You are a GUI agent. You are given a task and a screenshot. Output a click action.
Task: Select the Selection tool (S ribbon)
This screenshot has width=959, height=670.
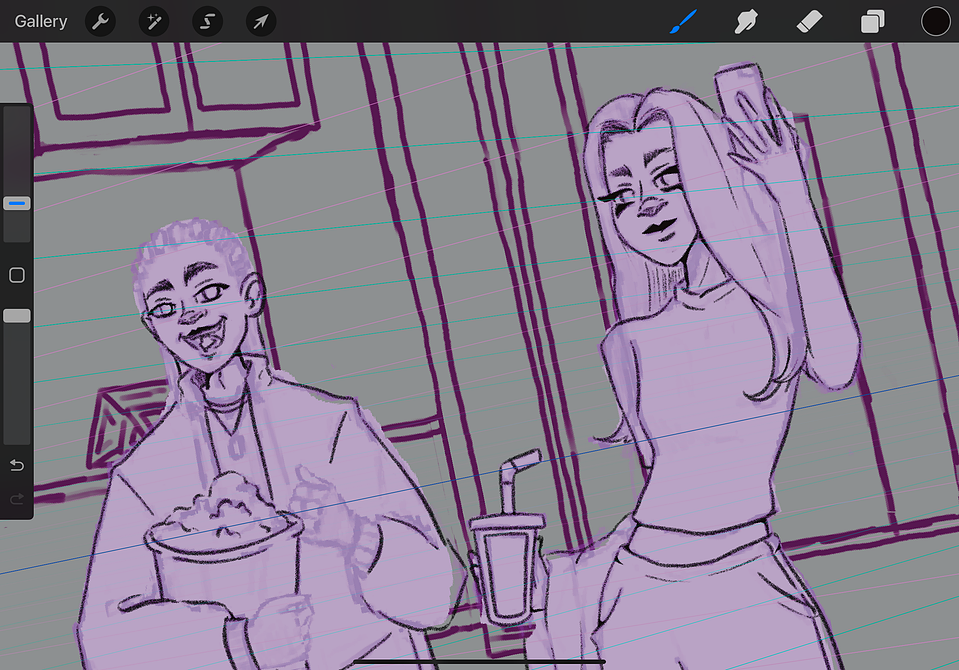click(207, 21)
